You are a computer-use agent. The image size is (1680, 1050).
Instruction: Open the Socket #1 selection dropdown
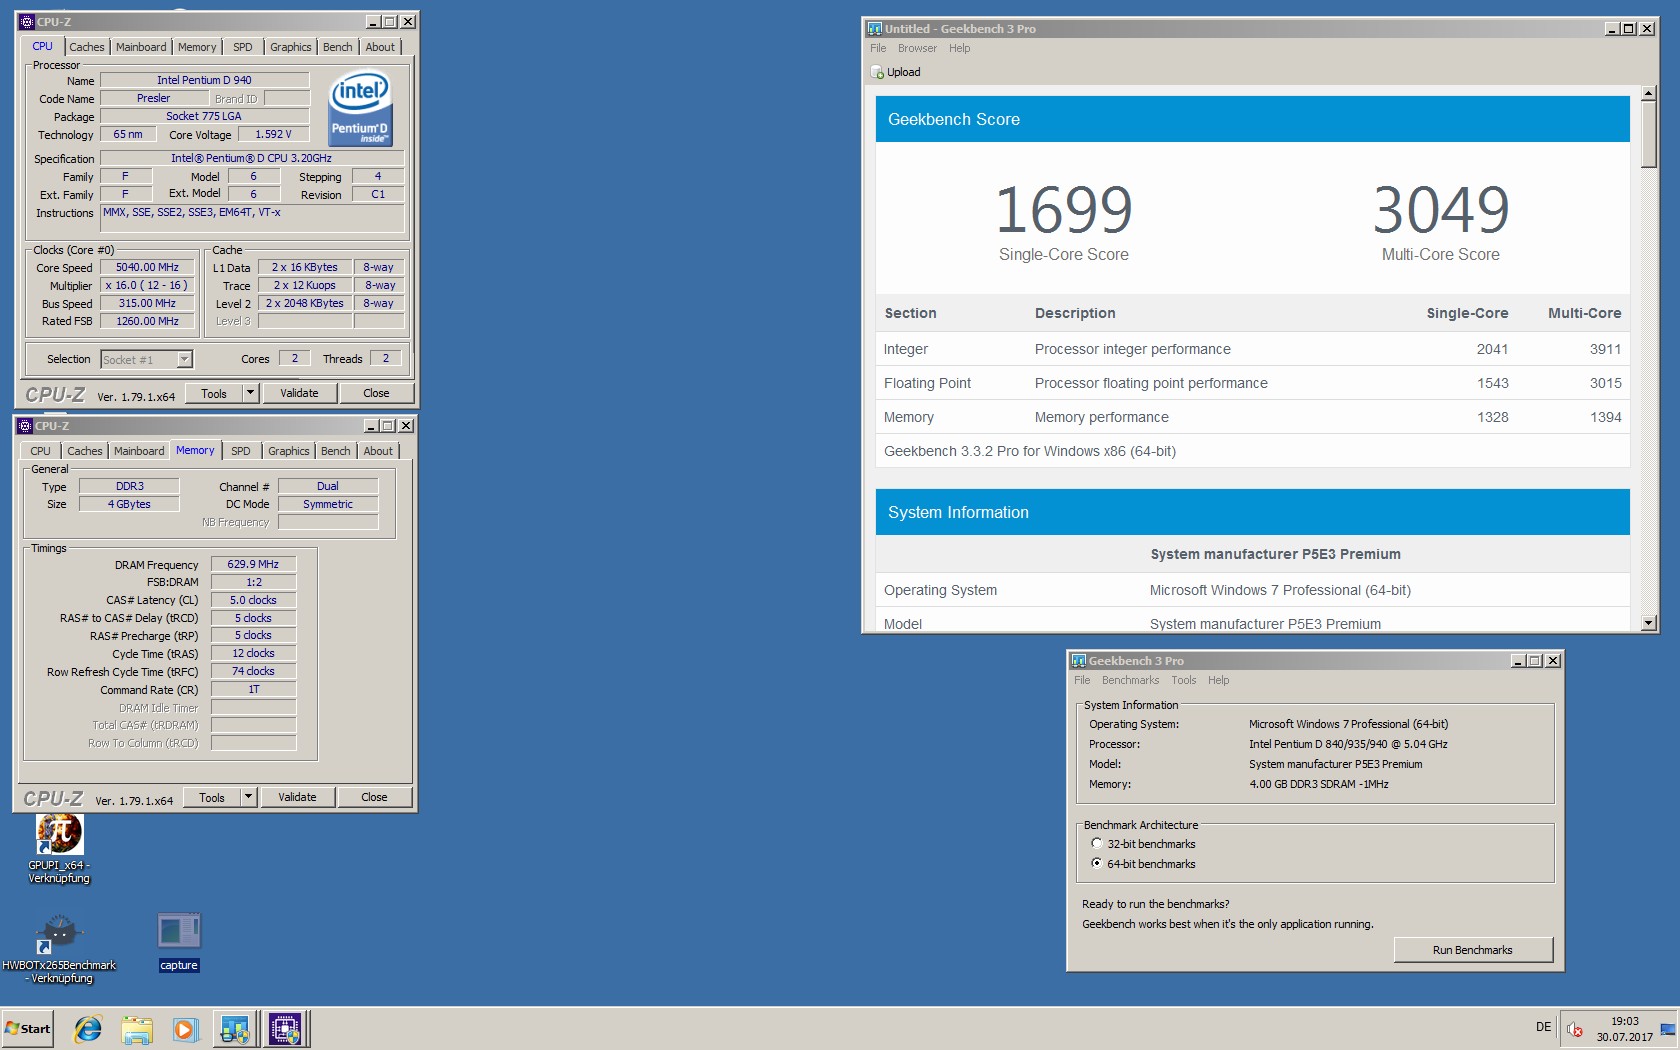coord(184,359)
